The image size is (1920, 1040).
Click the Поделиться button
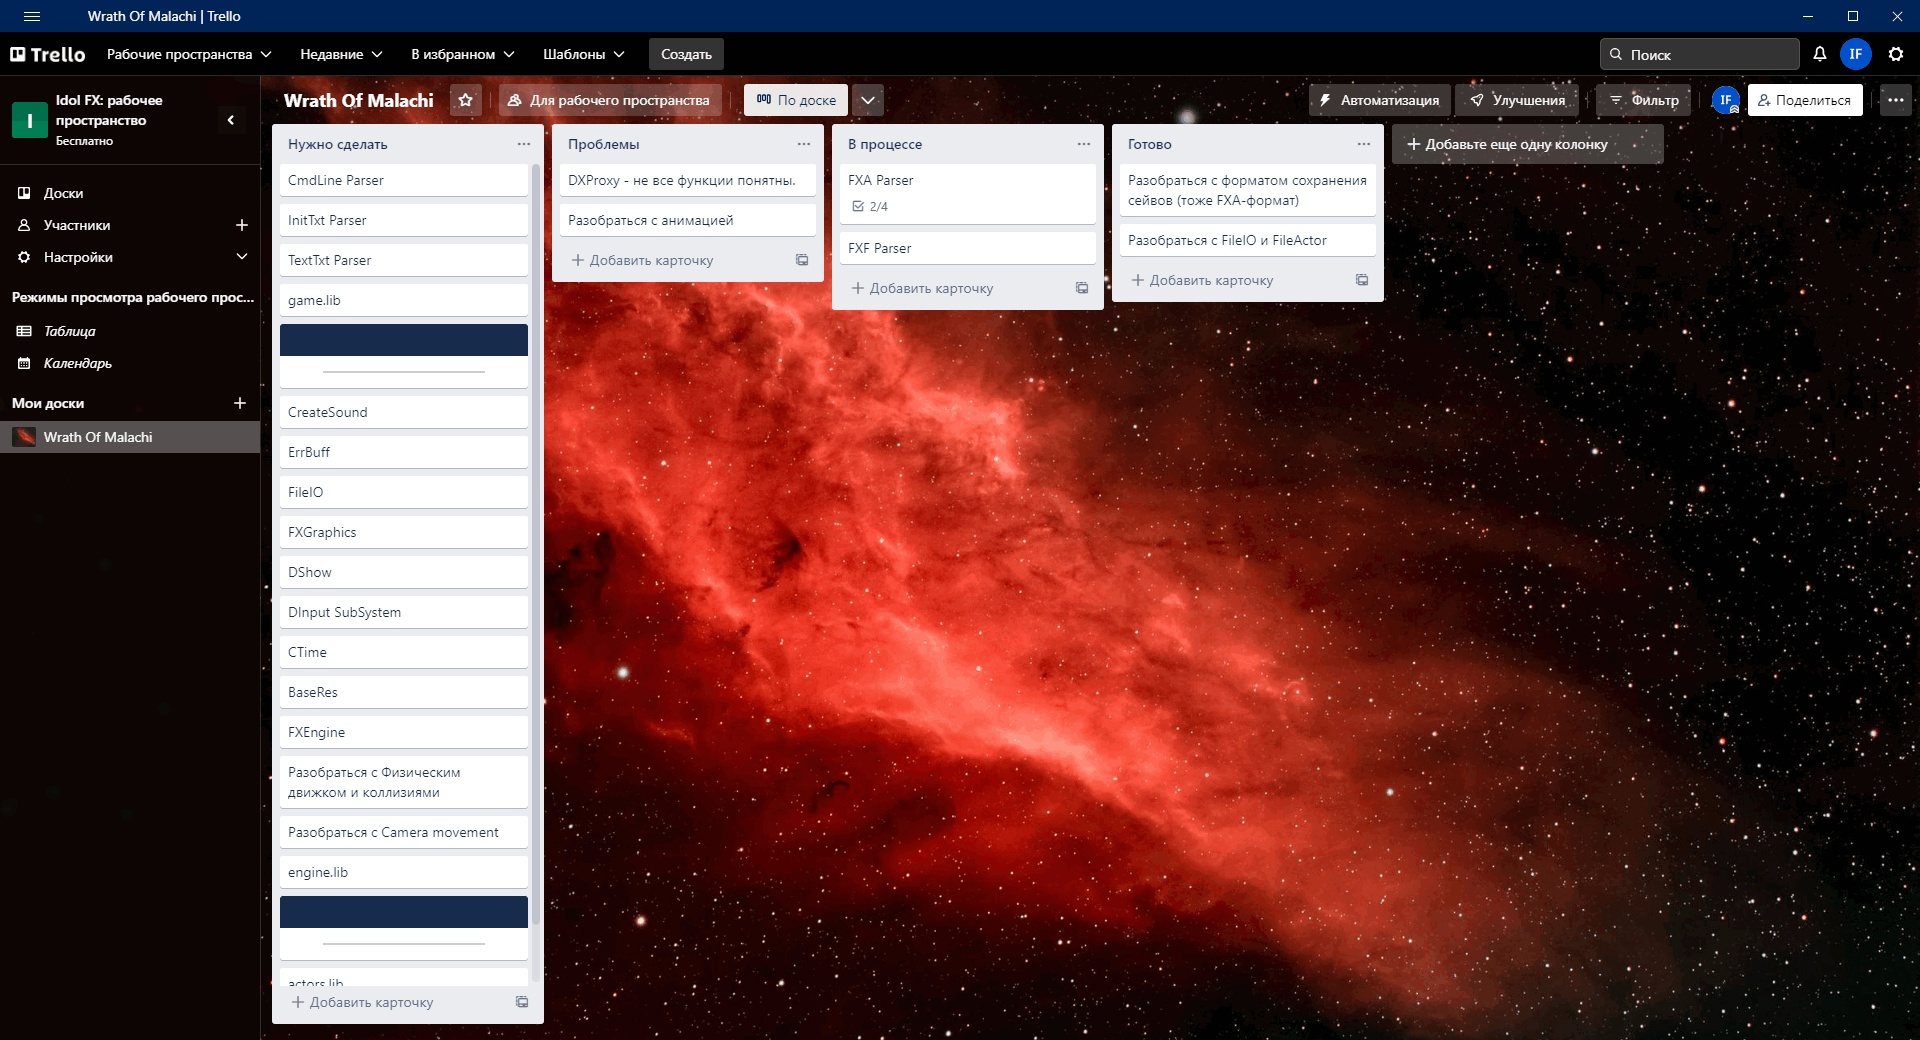point(1805,100)
